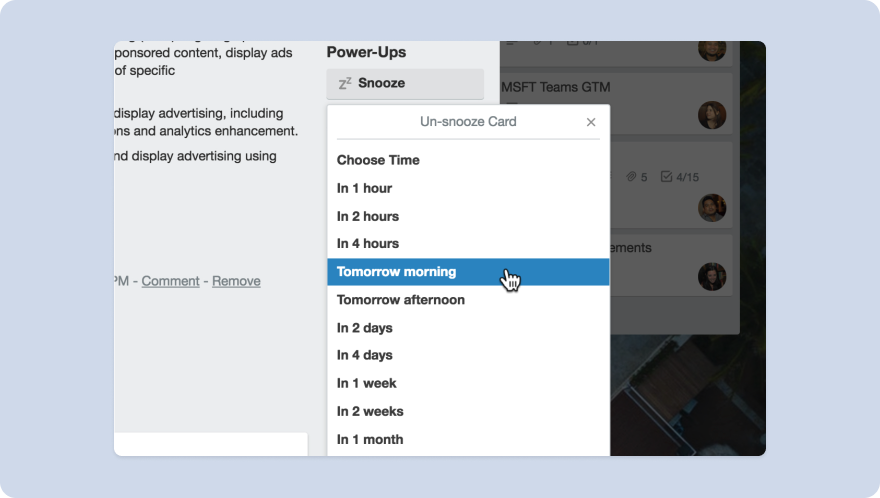Pick "In 4 hours" snooze time
The image size is (880, 498).
coord(368,243)
